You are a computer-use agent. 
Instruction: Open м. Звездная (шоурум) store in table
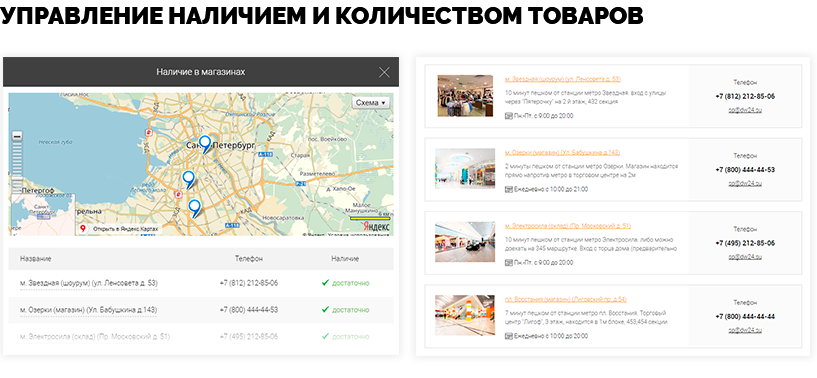[x=89, y=283]
